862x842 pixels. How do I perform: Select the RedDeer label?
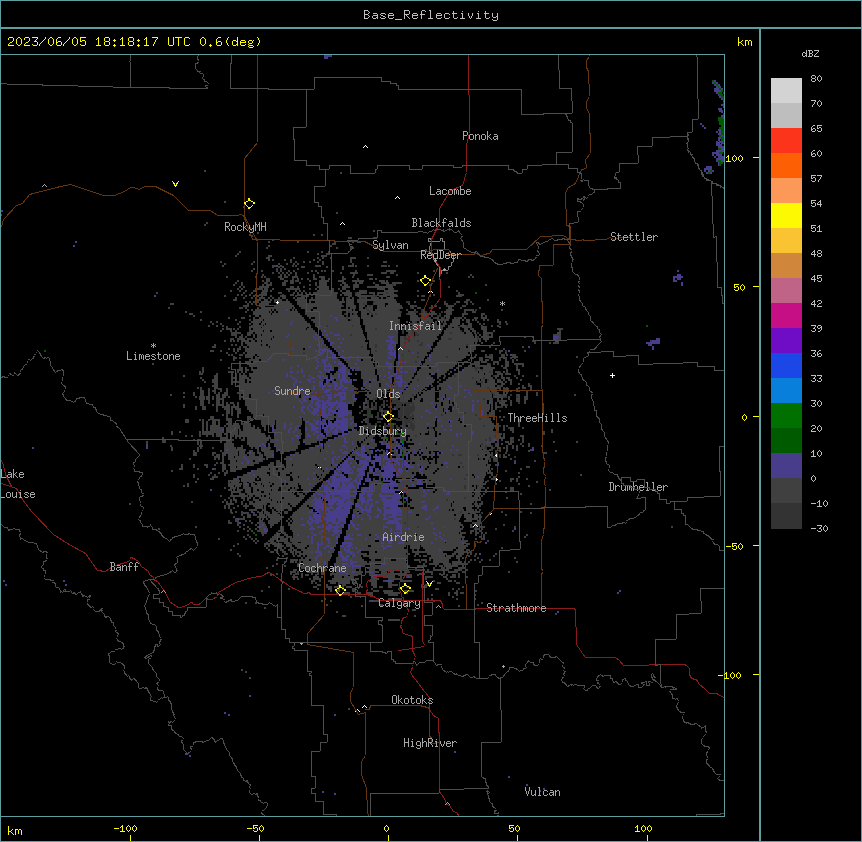click(441, 255)
